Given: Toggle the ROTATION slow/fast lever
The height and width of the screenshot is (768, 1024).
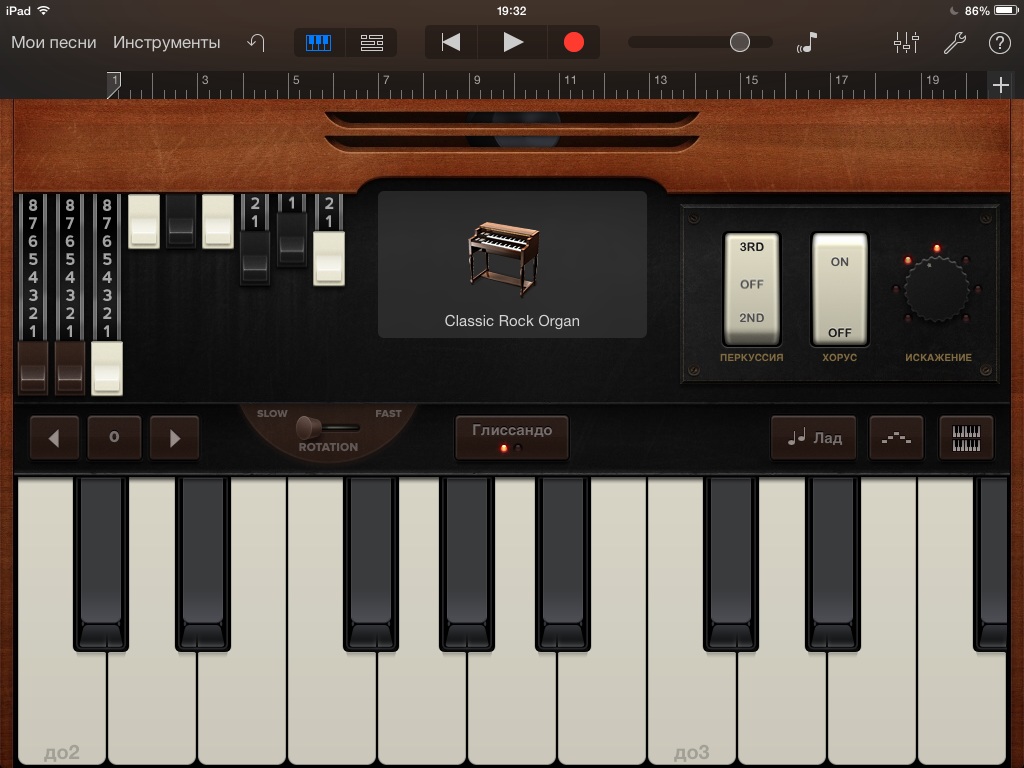Looking at the screenshot, I should tap(309, 428).
